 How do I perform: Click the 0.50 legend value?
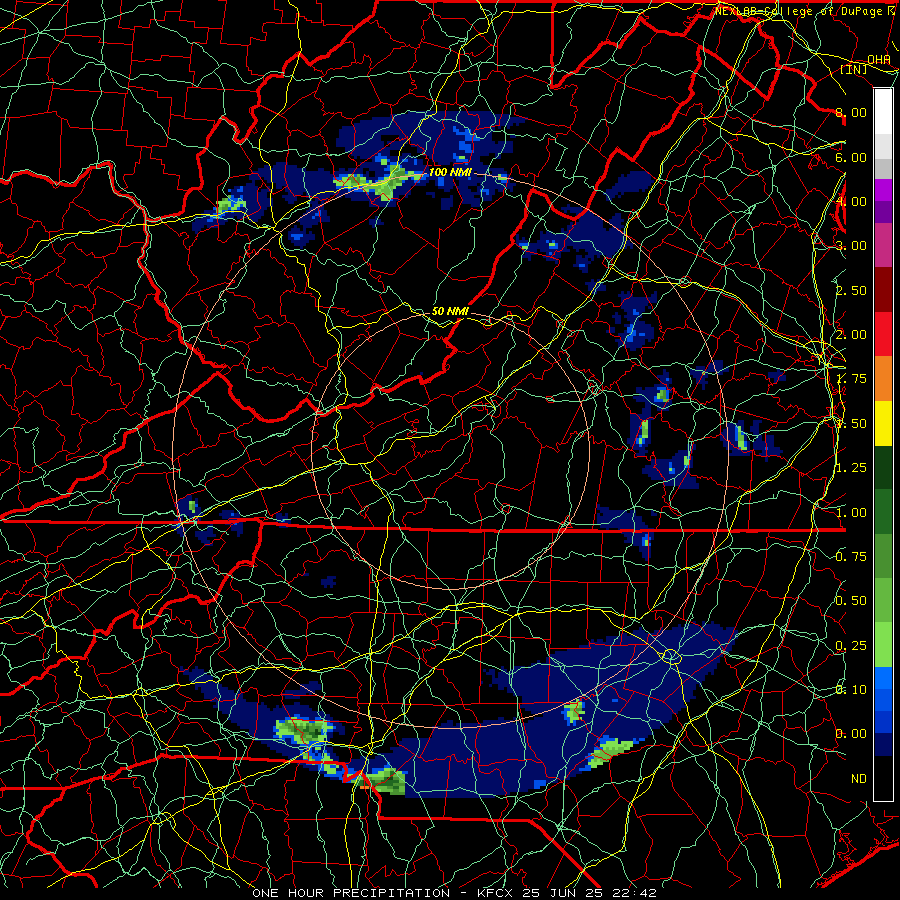click(851, 601)
